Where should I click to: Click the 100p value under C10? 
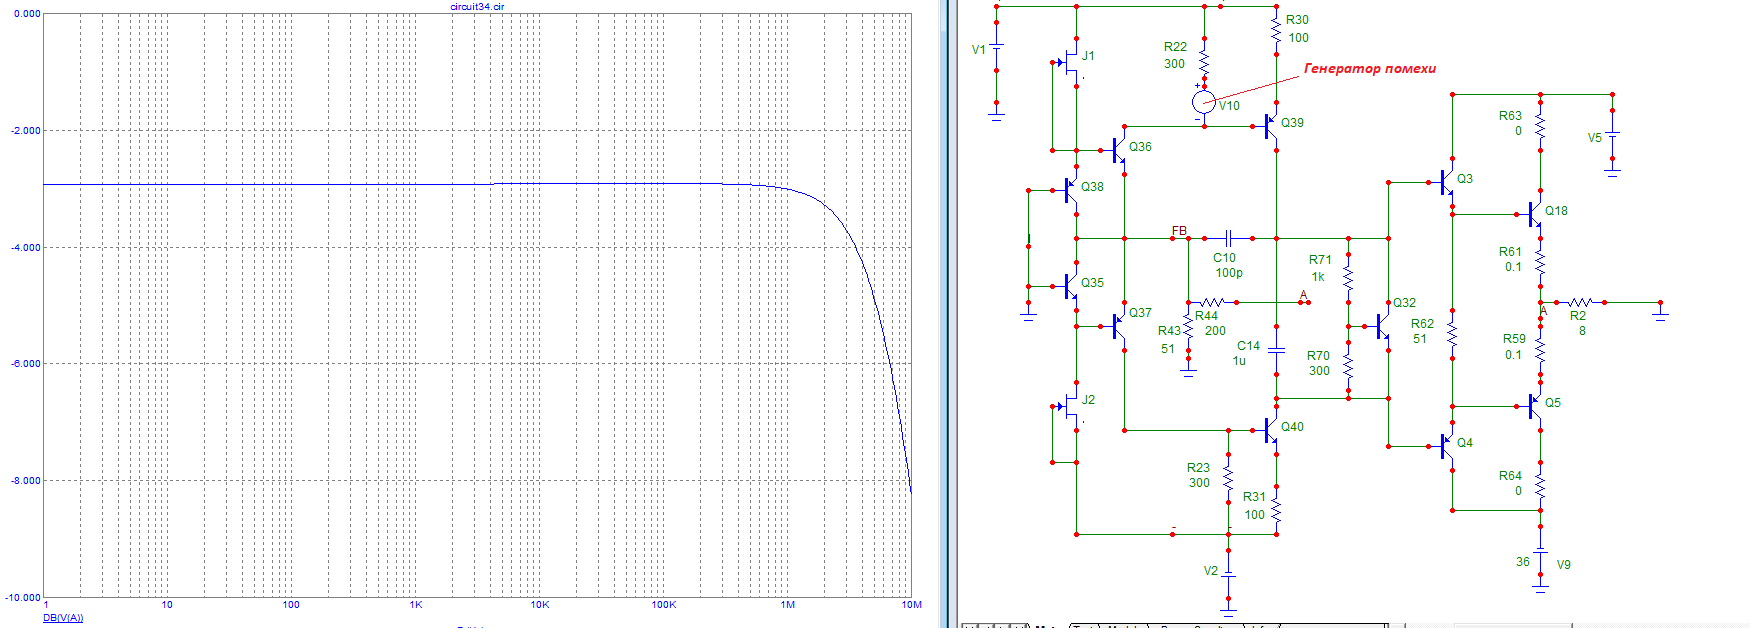(x=1229, y=273)
